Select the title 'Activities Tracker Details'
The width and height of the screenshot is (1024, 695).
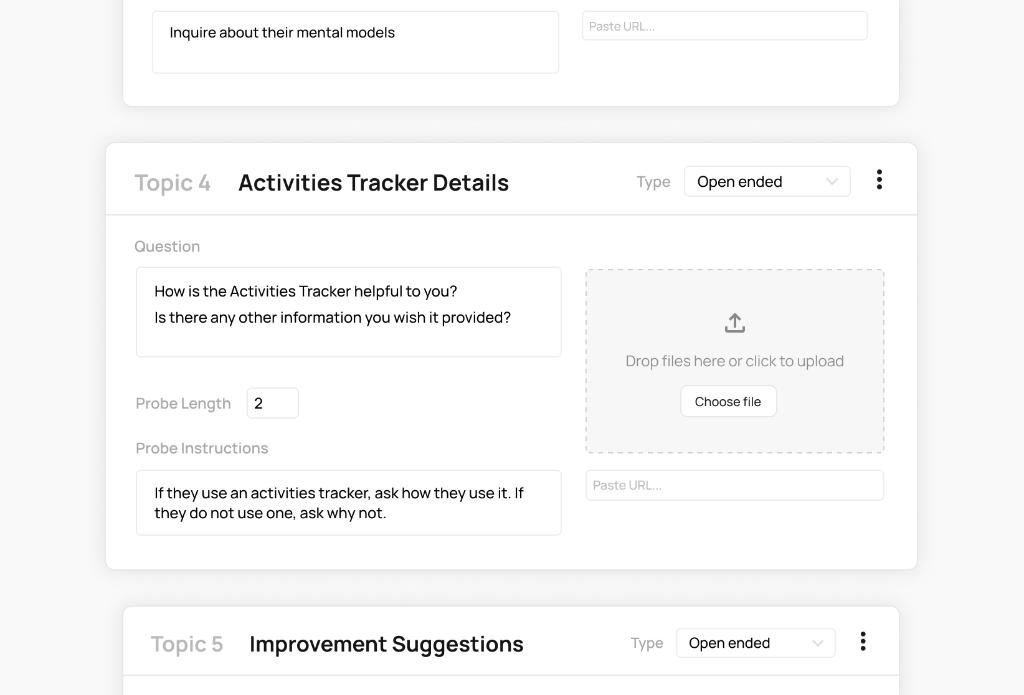tap(373, 183)
